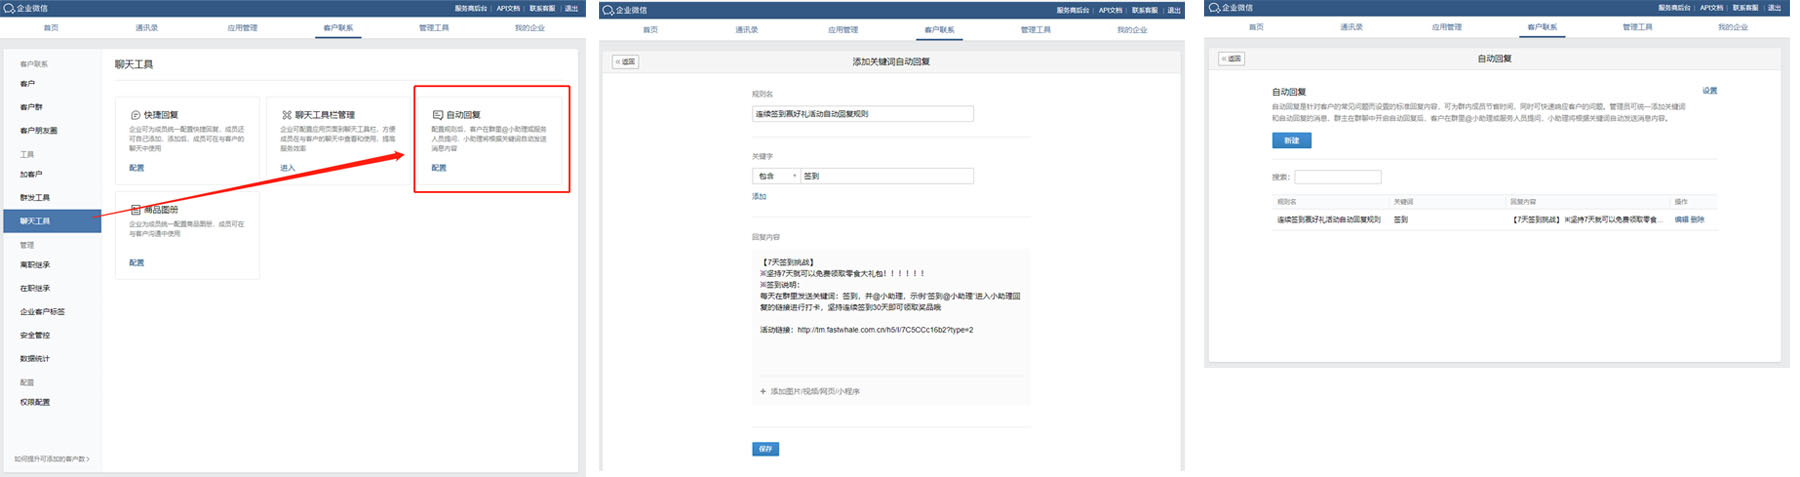The image size is (1800, 477).
Task: Click the 商品图册 picture icon
Action: [x=135, y=210]
